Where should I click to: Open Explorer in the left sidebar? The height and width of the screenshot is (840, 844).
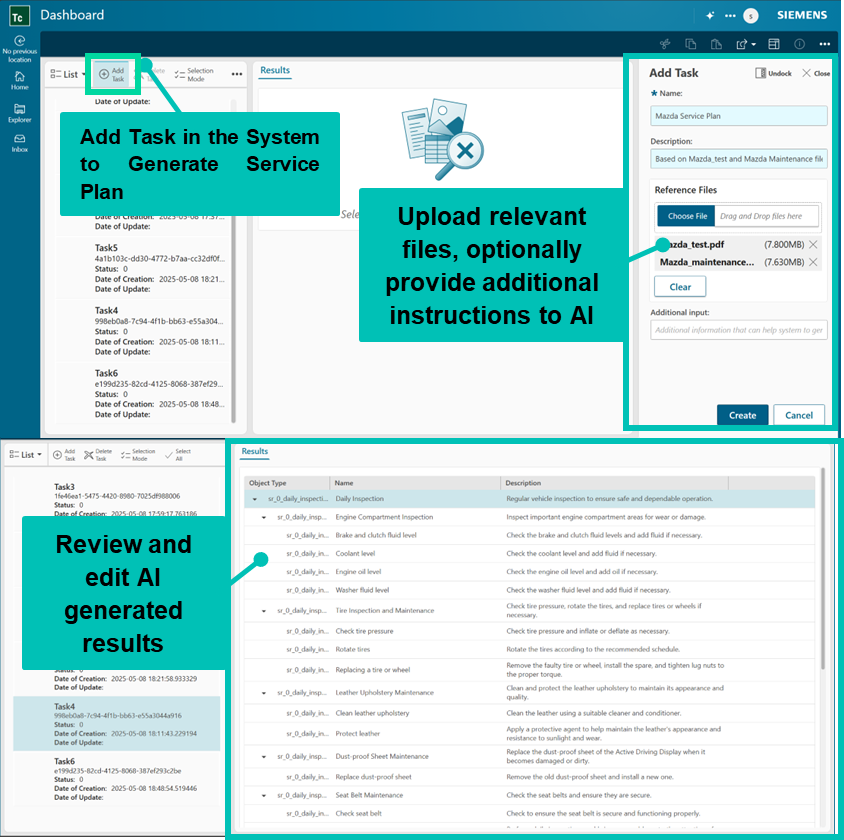[x=19, y=111]
